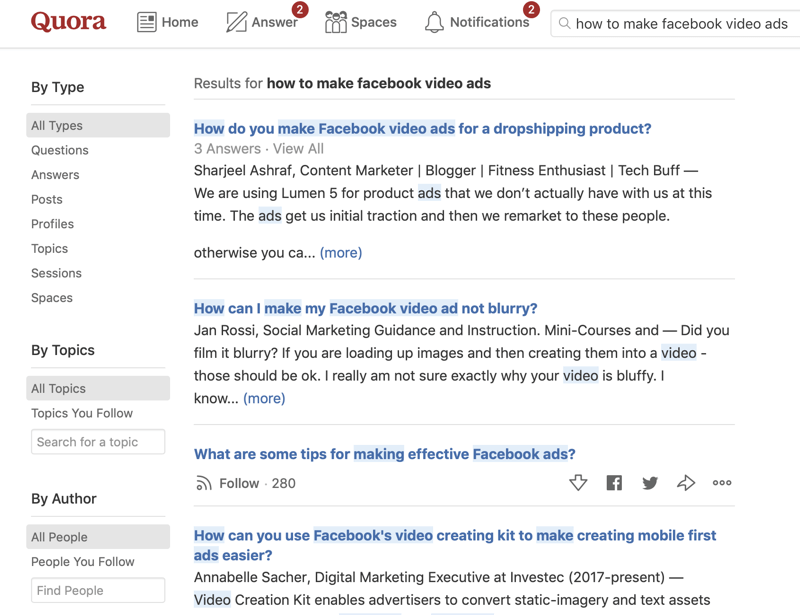Screen dimensions: 800x615
Task: Share question via Facebook icon
Action: [614, 482]
